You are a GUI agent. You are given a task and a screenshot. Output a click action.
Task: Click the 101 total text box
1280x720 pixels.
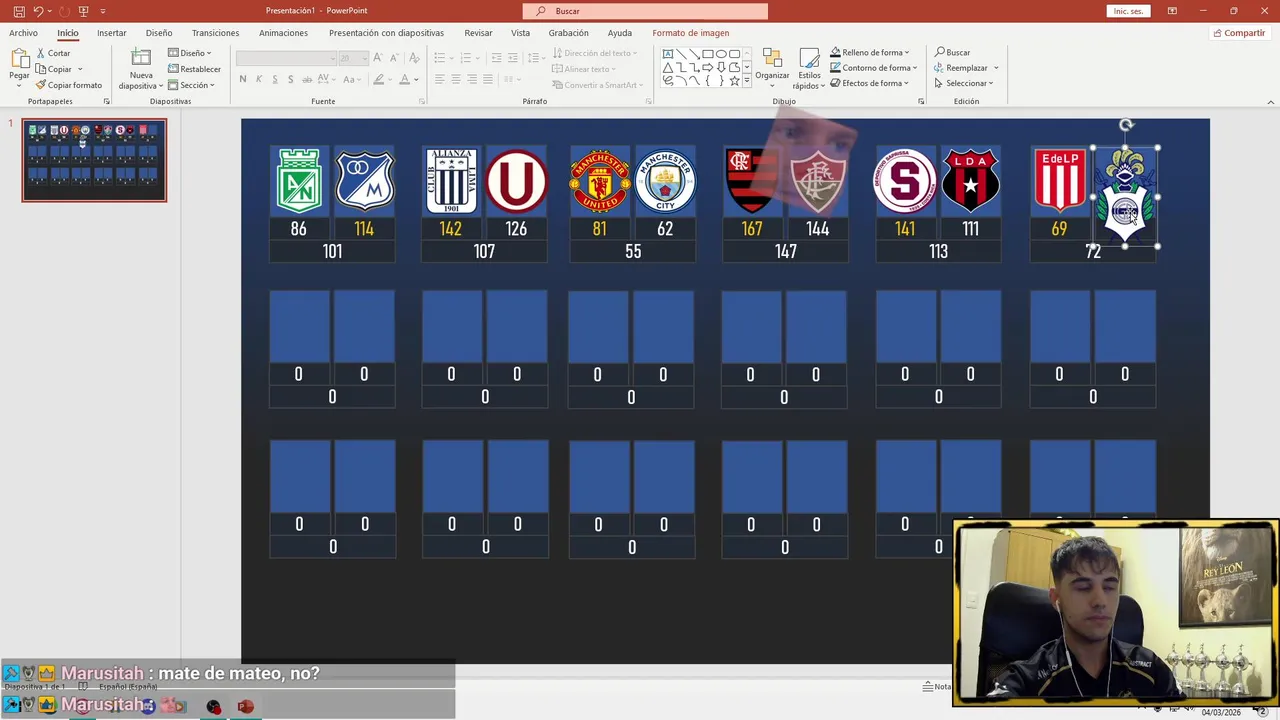point(332,252)
